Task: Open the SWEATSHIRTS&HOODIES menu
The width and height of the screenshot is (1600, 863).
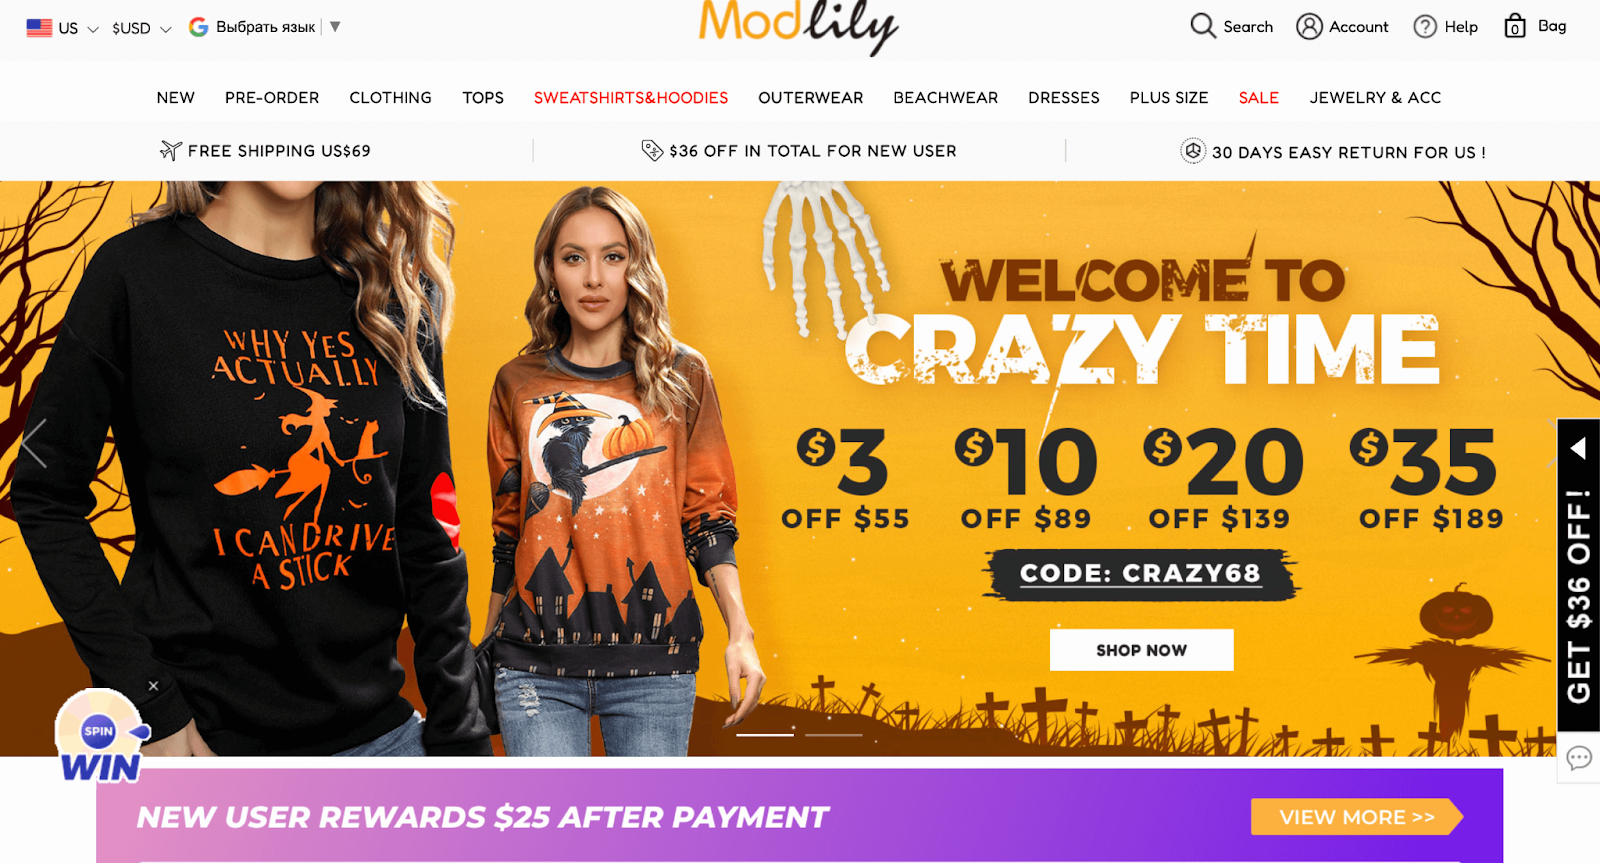Action: pyautogui.click(x=631, y=98)
